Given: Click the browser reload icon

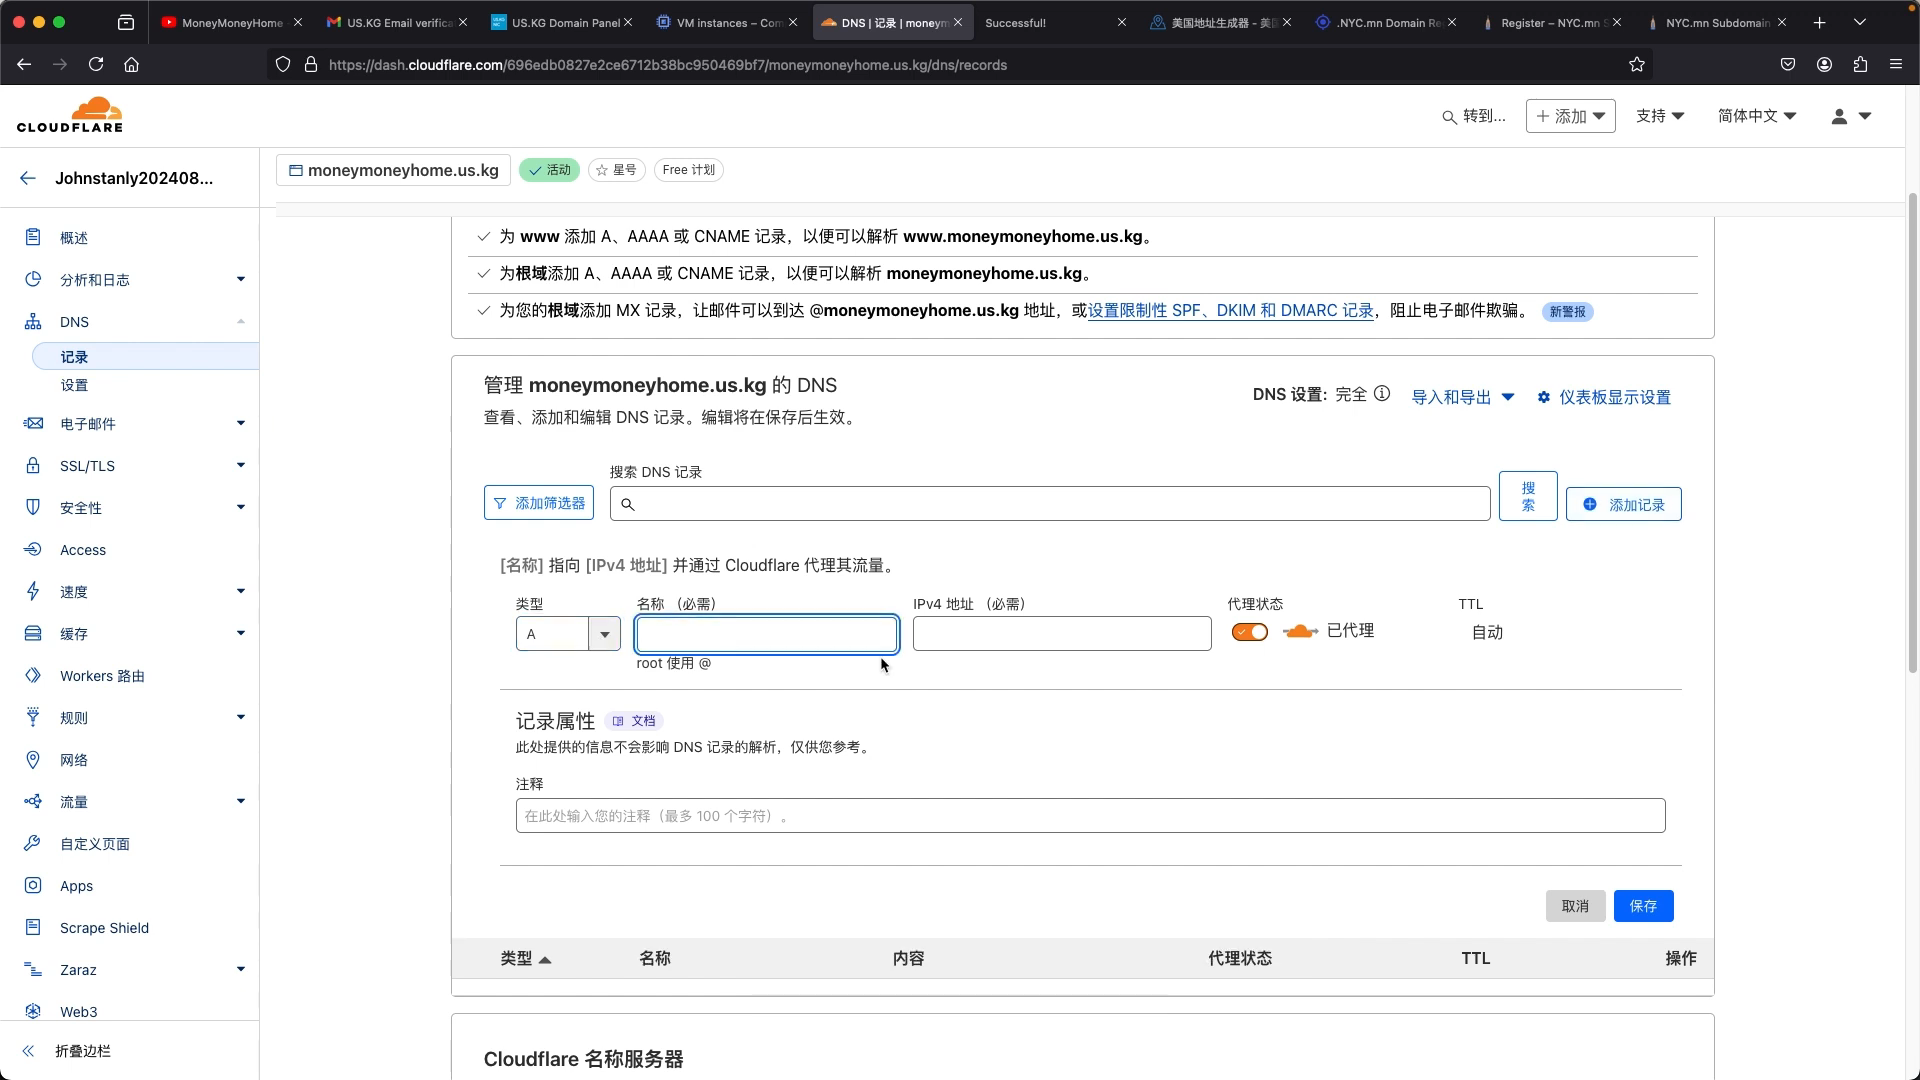Looking at the screenshot, I should (96, 64).
